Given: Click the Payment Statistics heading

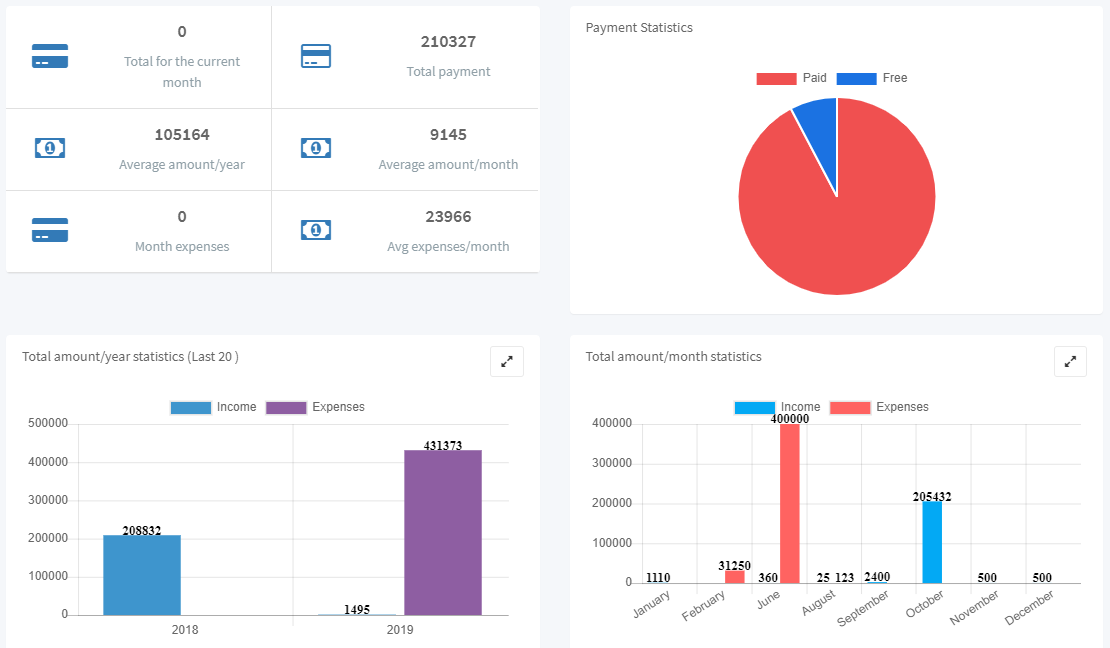Looking at the screenshot, I should tap(639, 28).
